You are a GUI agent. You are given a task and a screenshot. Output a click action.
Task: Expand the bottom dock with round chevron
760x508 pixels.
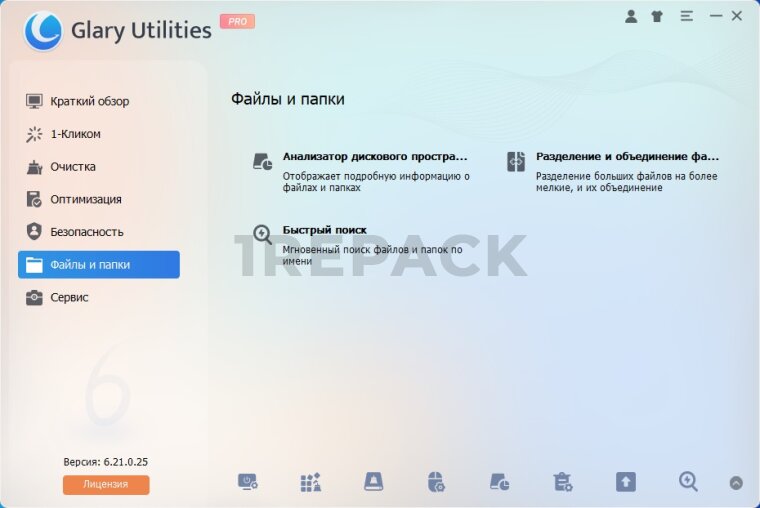(736, 483)
